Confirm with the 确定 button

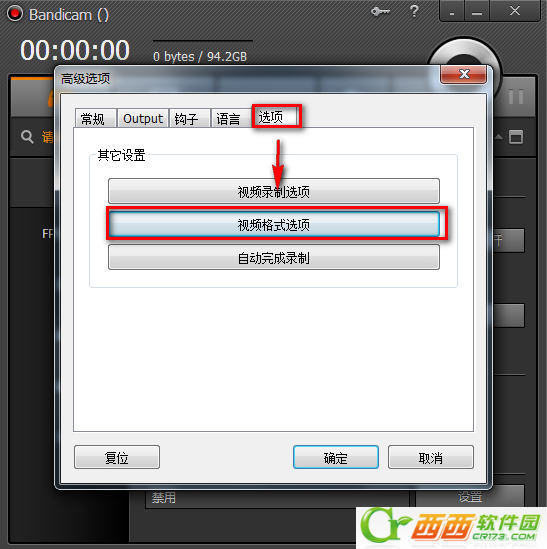(336, 457)
